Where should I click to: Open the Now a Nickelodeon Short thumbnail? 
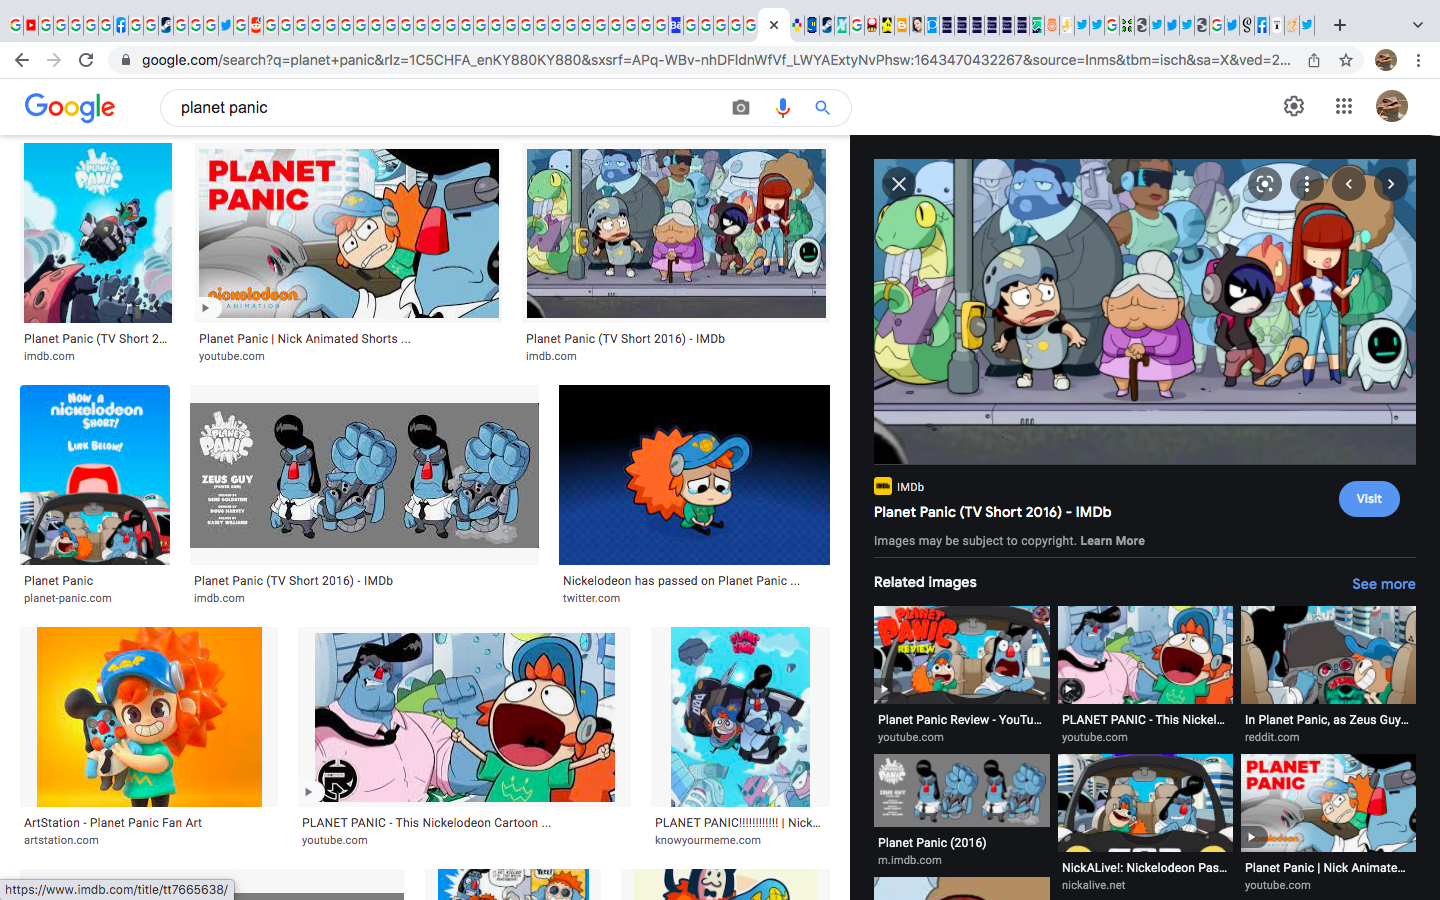pyautogui.click(x=95, y=475)
